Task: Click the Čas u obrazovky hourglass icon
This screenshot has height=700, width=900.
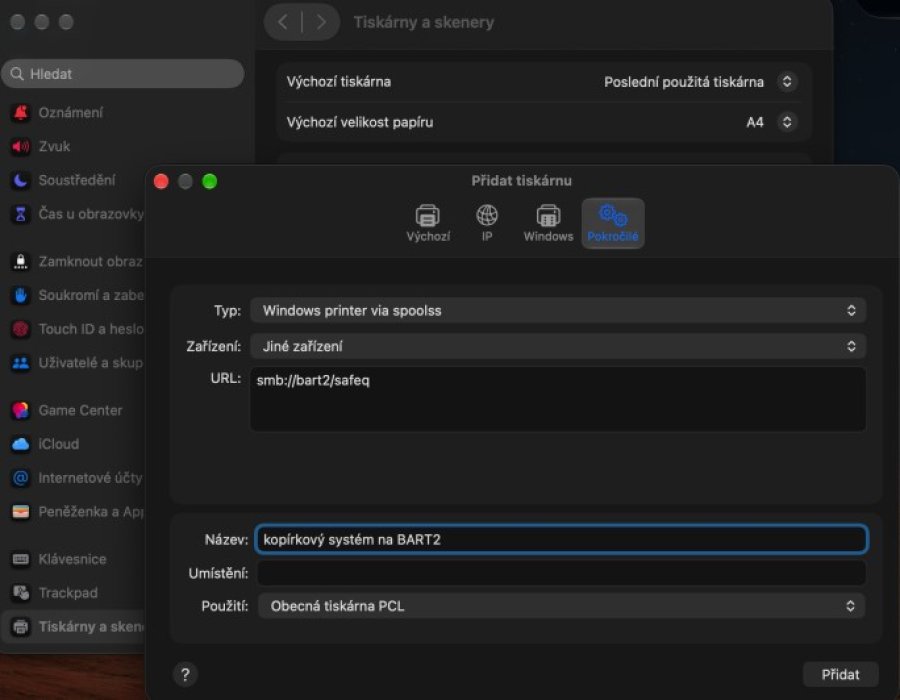Action: click(x=21, y=214)
